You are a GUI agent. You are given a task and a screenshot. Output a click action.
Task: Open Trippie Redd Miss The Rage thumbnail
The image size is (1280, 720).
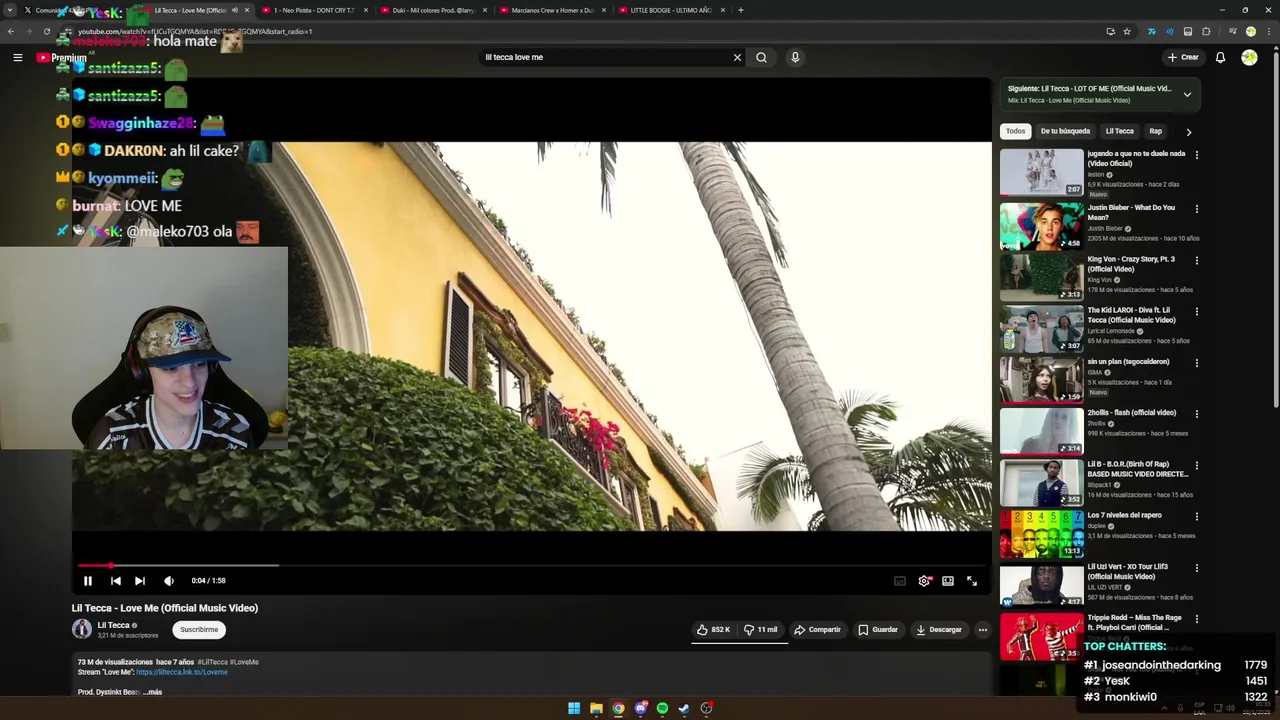click(x=1041, y=636)
